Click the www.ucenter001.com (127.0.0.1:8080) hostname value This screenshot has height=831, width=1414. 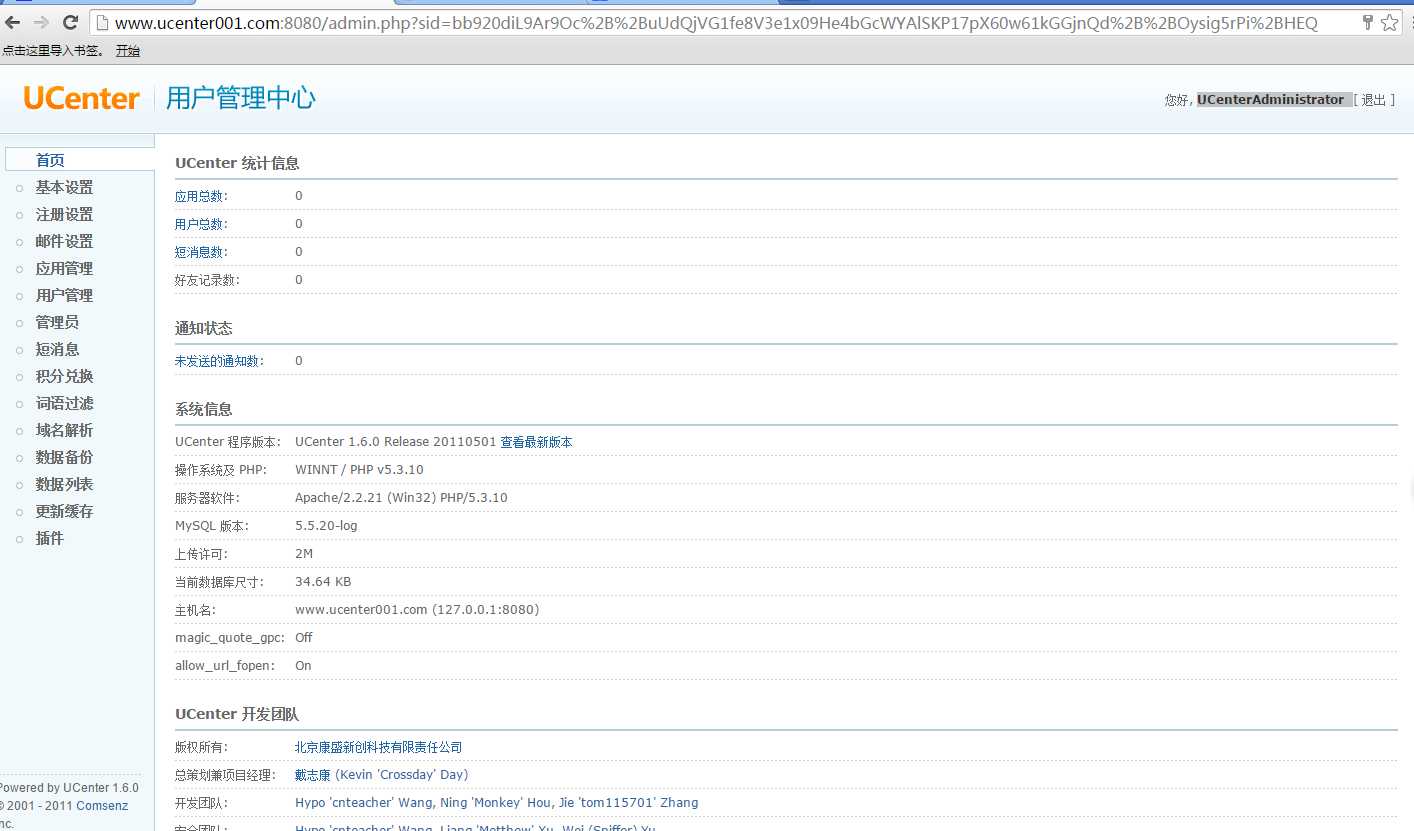coord(417,610)
